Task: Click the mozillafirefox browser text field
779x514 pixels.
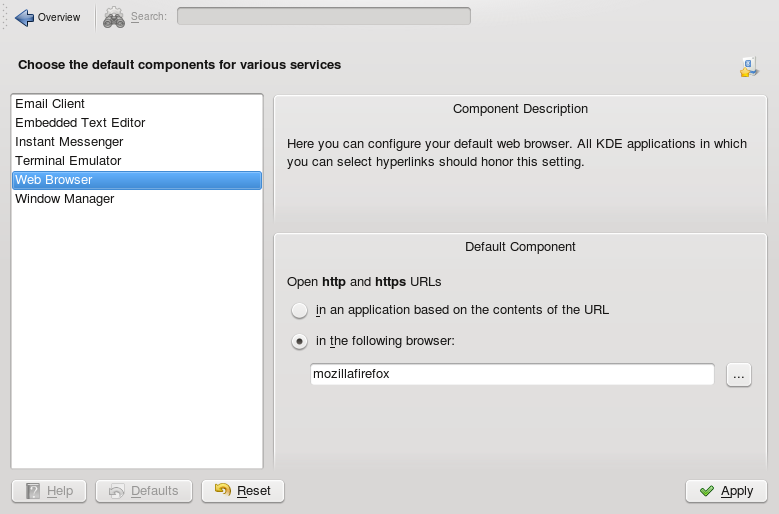Action: point(511,374)
